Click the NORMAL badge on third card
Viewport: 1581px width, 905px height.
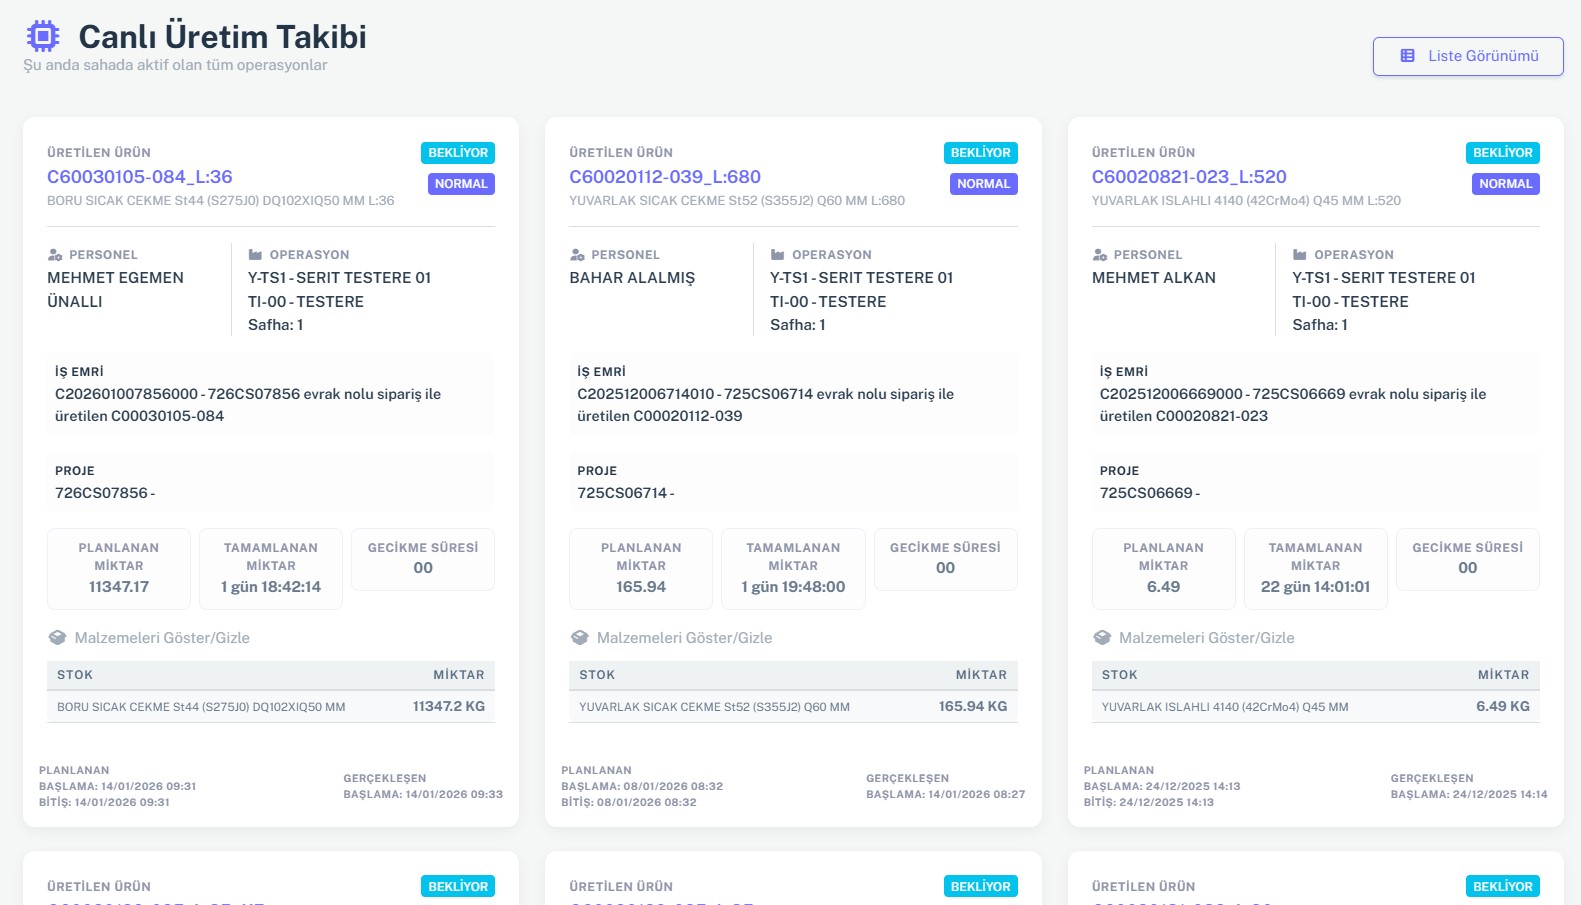(x=1505, y=184)
